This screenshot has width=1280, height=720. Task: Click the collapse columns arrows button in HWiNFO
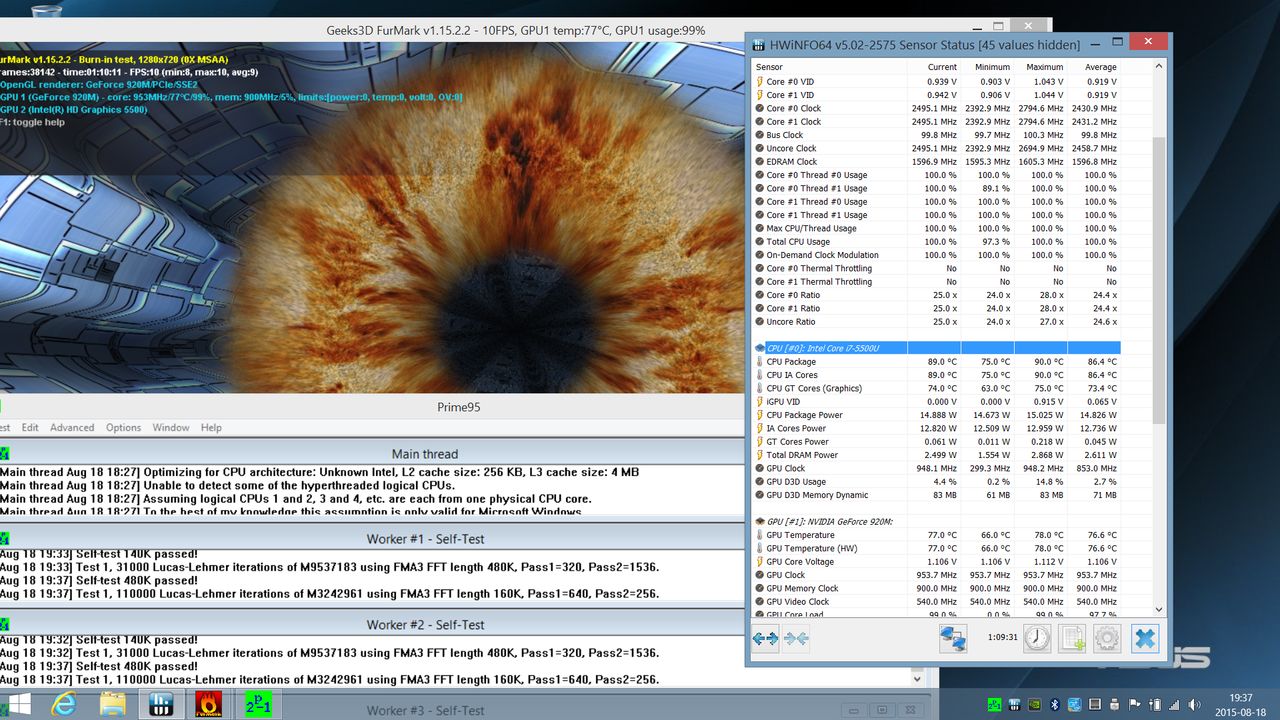click(796, 638)
